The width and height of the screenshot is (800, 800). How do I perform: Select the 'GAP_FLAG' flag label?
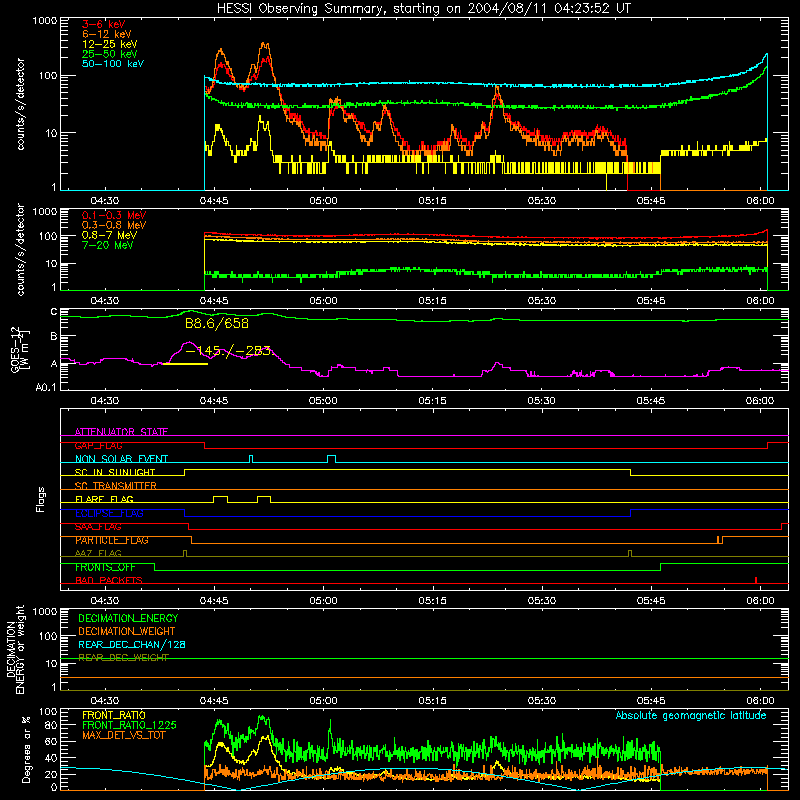(x=99, y=445)
